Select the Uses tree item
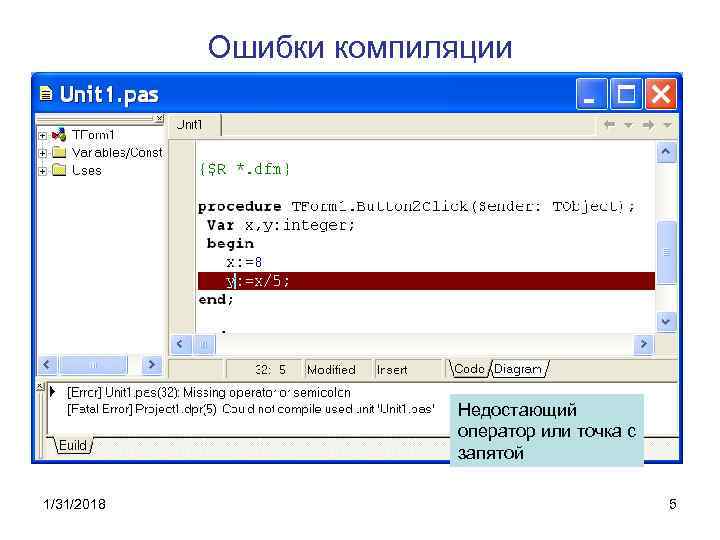 coord(87,170)
